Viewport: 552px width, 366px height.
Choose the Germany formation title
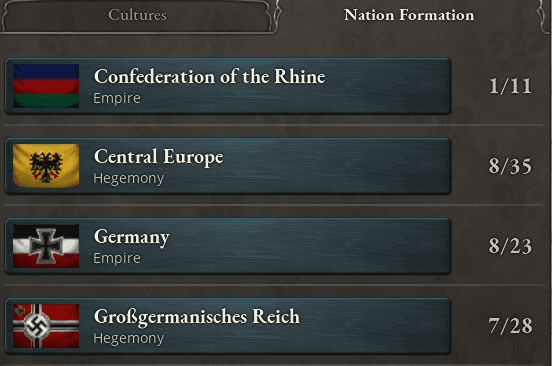tap(132, 237)
